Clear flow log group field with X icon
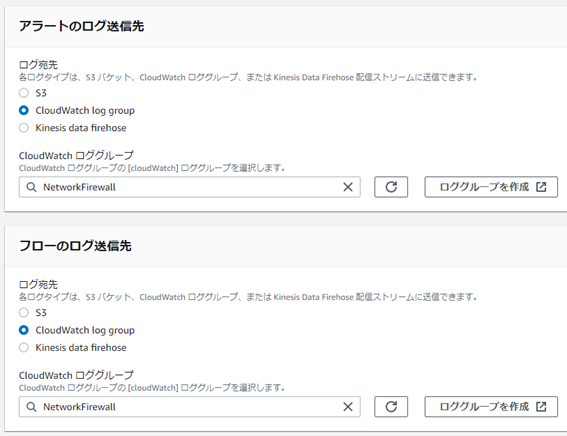Image resolution: width=567 pixels, height=436 pixels. [x=348, y=407]
